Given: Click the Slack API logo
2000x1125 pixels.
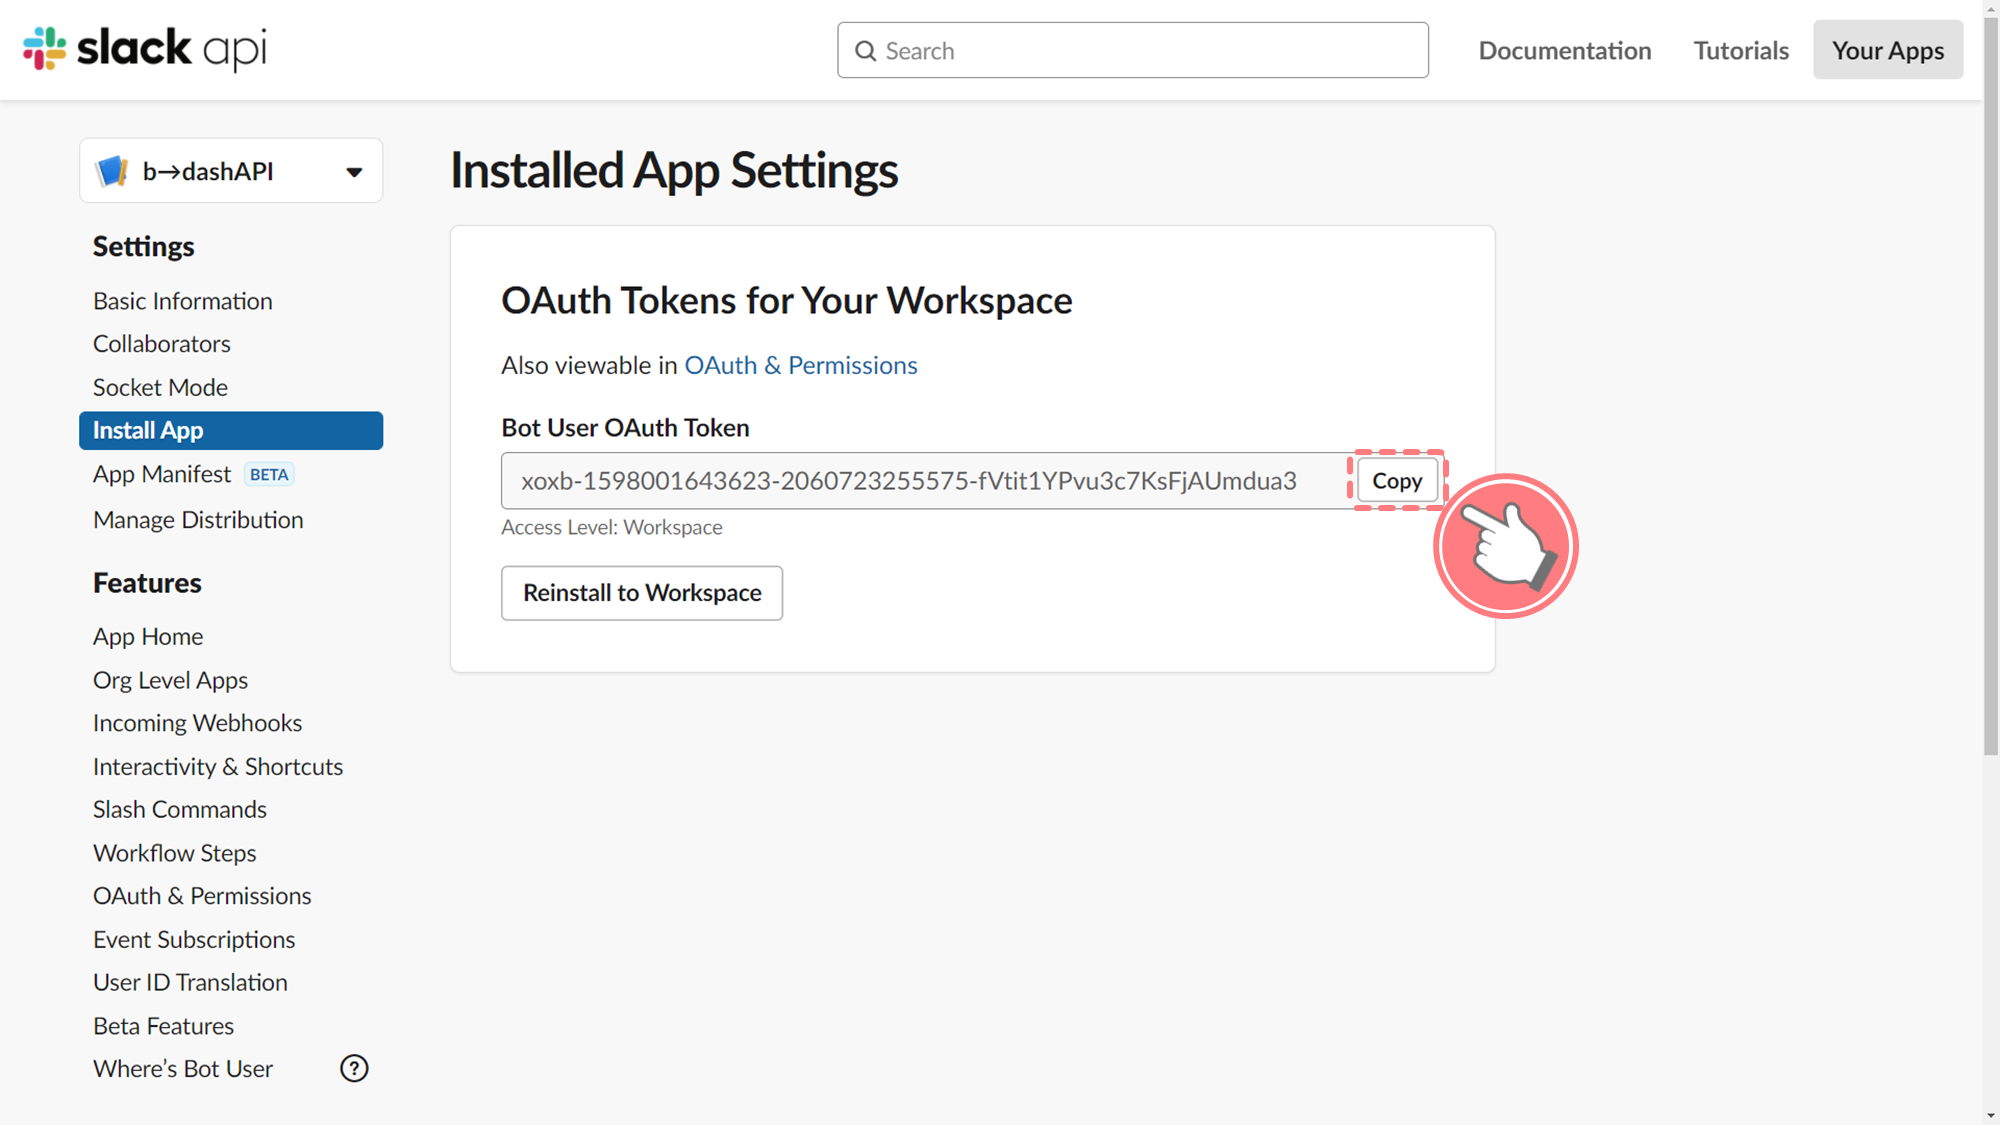Looking at the screenshot, I should (145, 48).
